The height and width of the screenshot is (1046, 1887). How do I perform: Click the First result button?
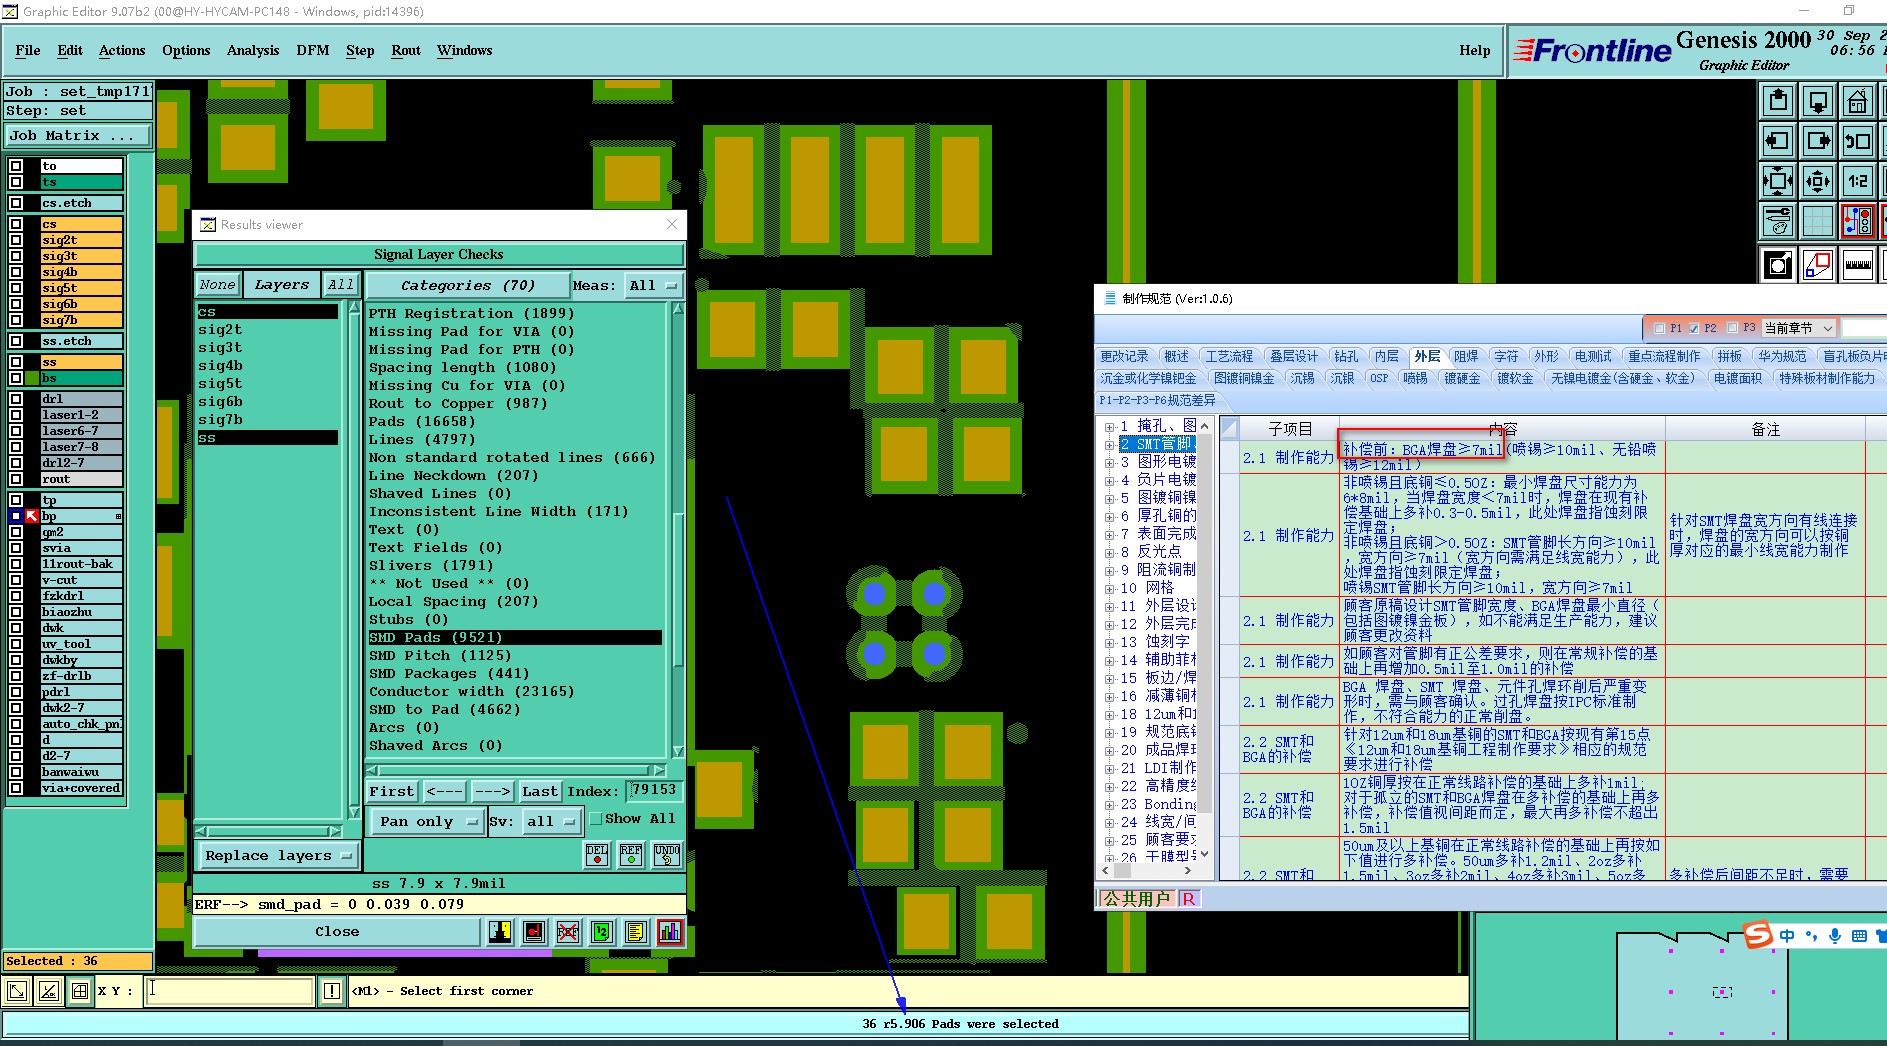[x=392, y=791]
